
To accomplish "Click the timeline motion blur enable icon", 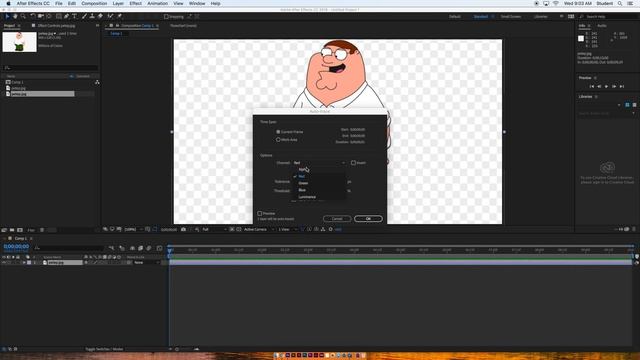I will pos(149,248).
